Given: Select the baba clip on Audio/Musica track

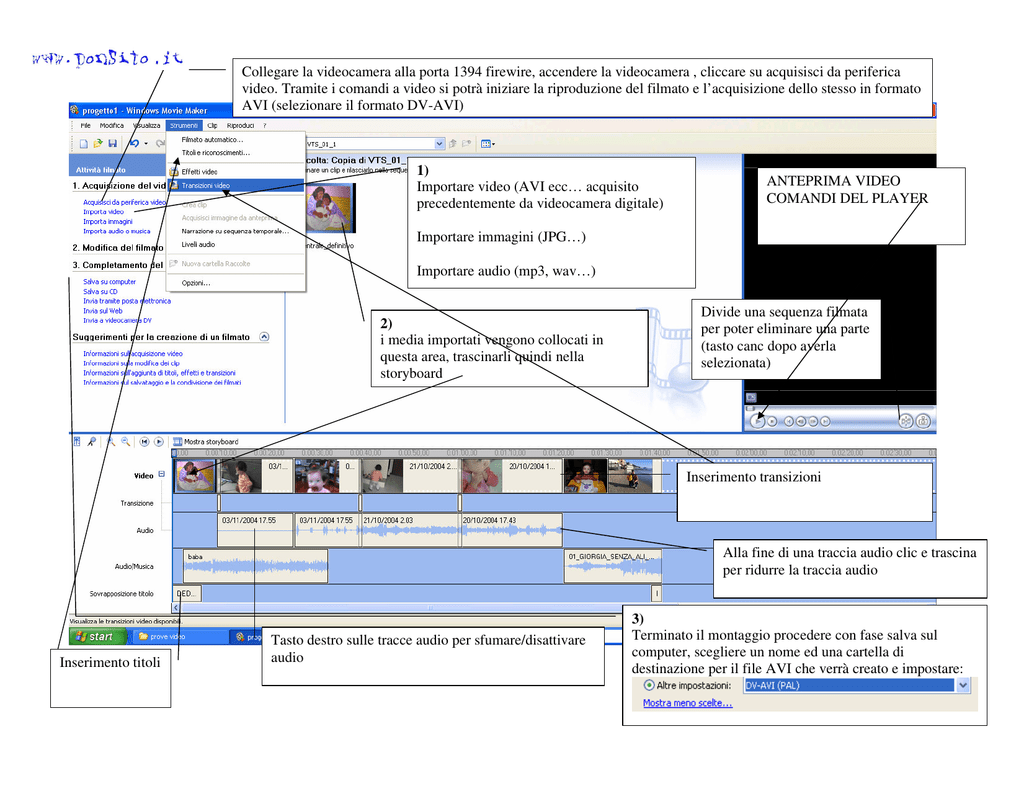Looking at the screenshot, I should (255, 566).
